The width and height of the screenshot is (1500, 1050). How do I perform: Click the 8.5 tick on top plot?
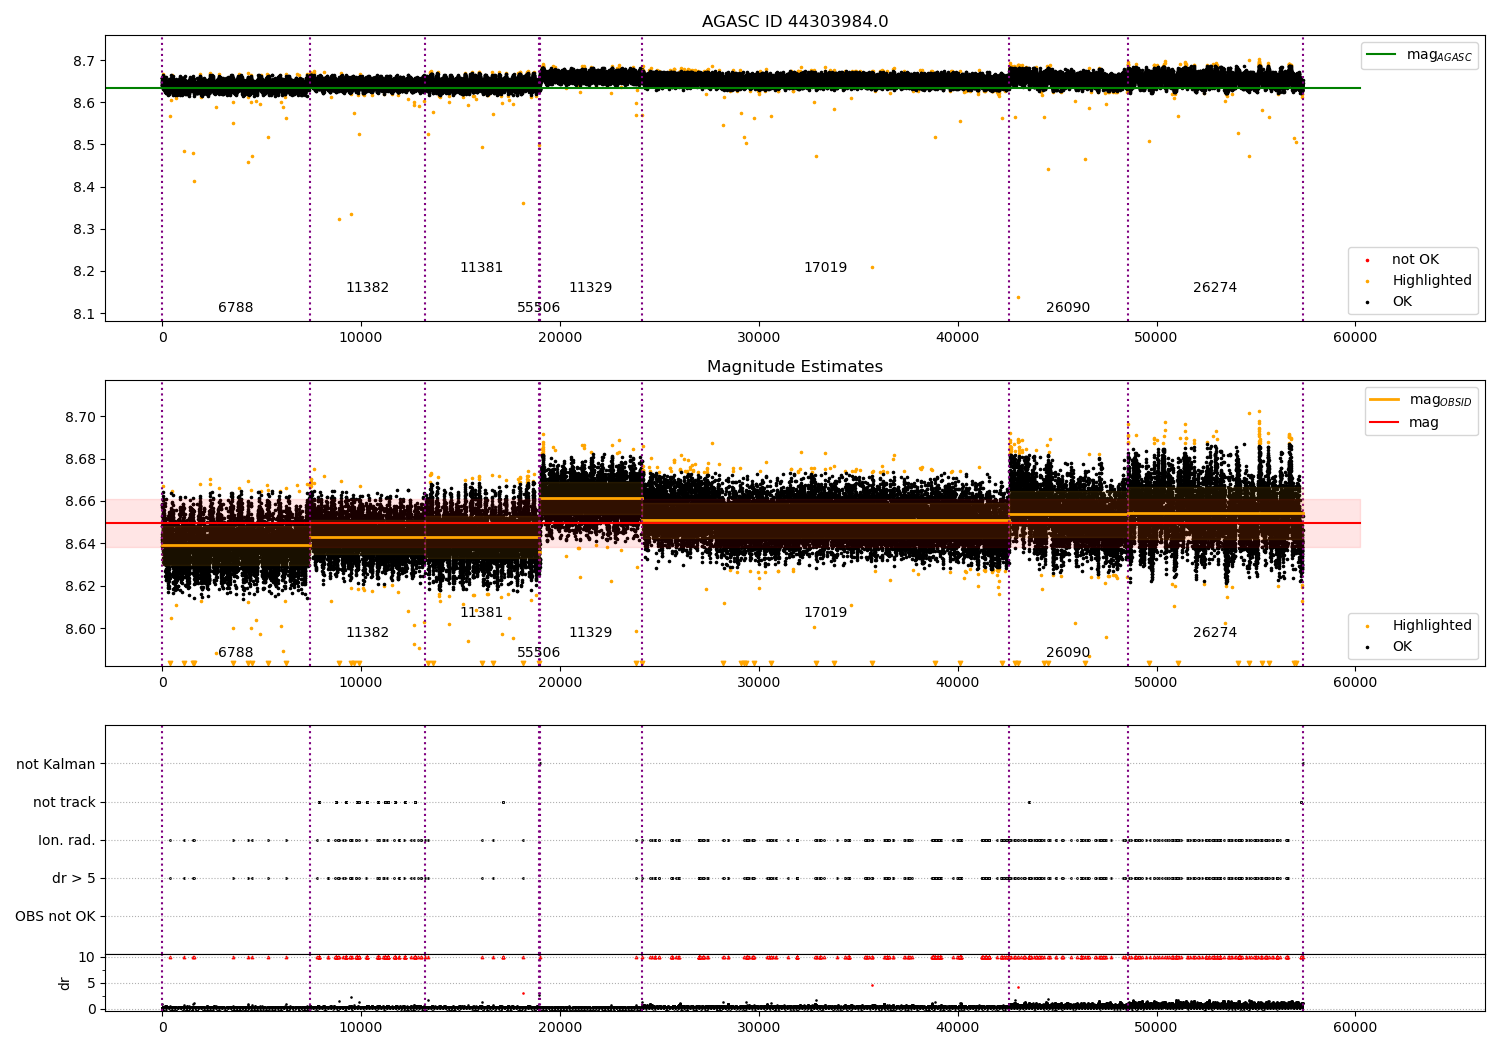(x=84, y=146)
